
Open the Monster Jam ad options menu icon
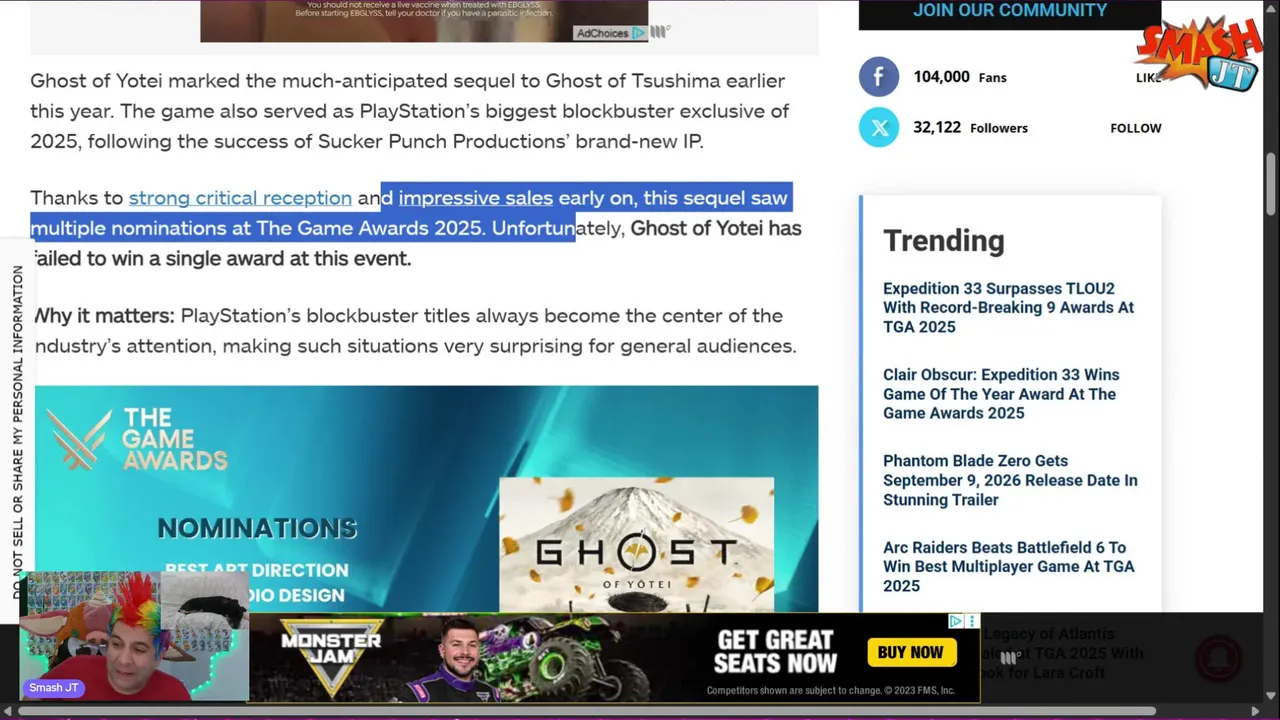(971, 621)
